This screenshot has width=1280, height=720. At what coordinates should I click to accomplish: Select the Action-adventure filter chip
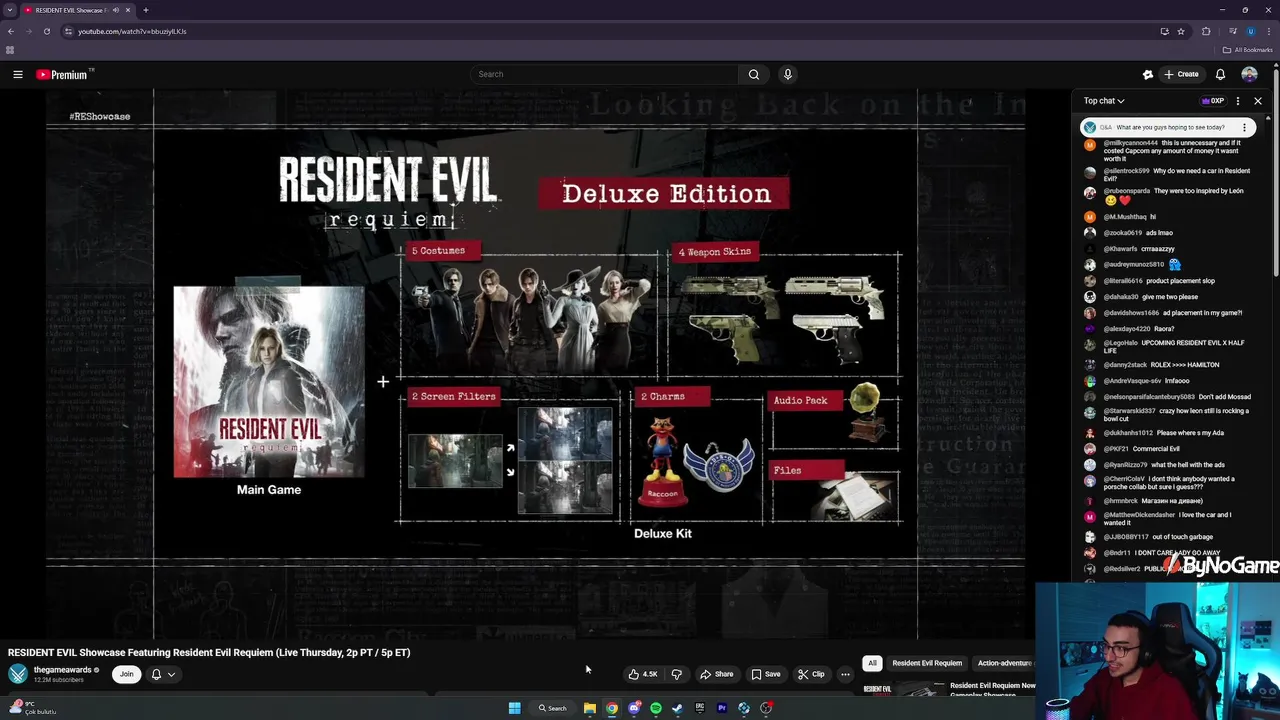pyautogui.click(x=1004, y=663)
